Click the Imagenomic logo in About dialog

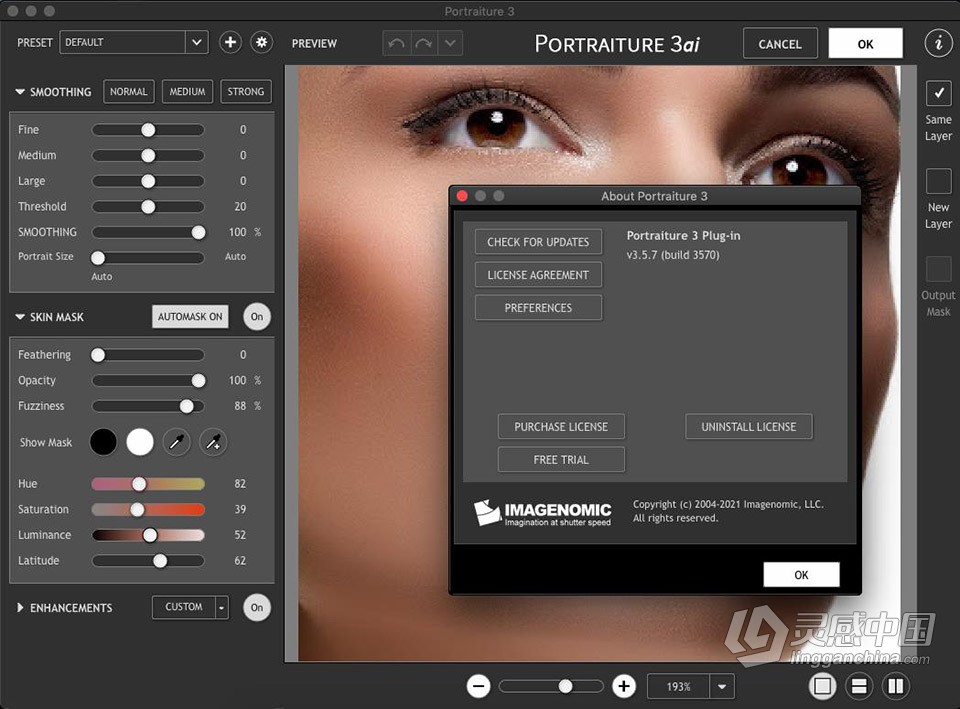[x=542, y=513]
